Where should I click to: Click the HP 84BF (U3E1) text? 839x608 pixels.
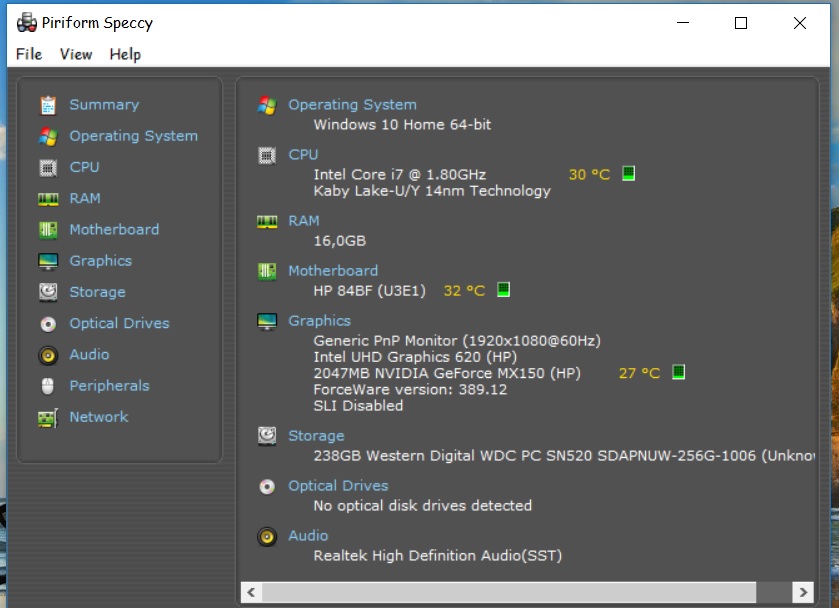370,291
